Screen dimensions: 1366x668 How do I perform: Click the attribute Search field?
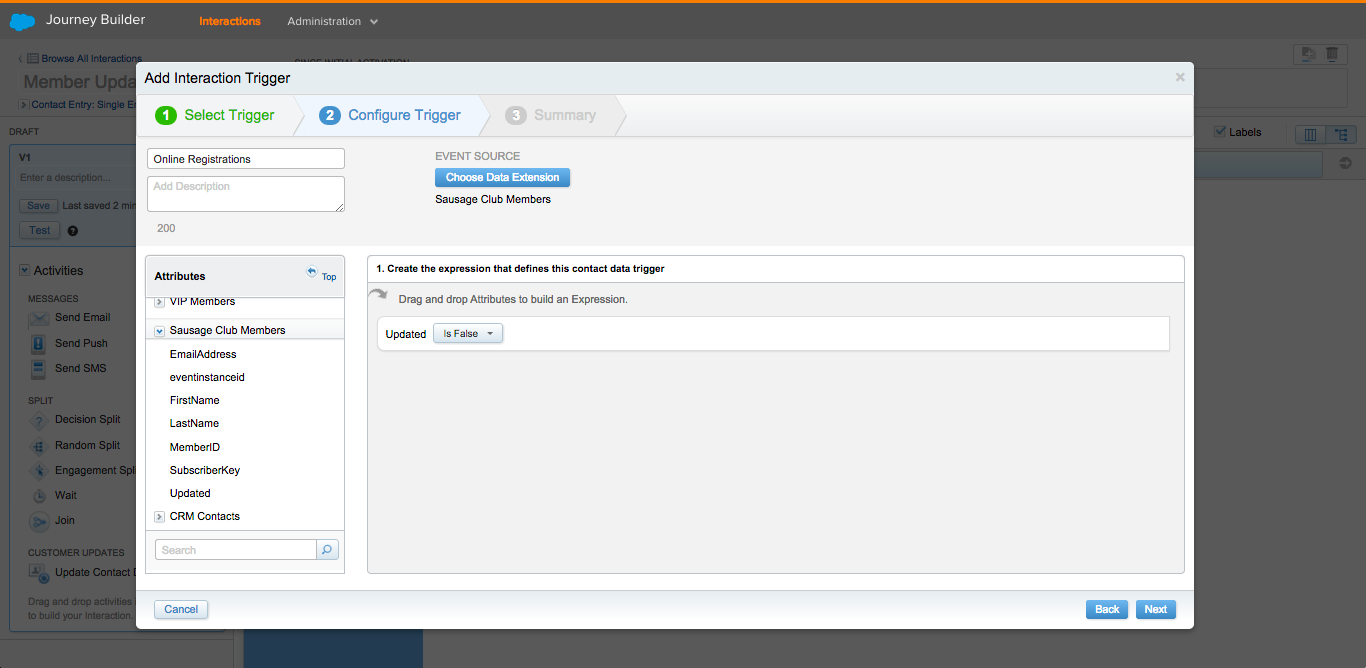click(236, 550)
